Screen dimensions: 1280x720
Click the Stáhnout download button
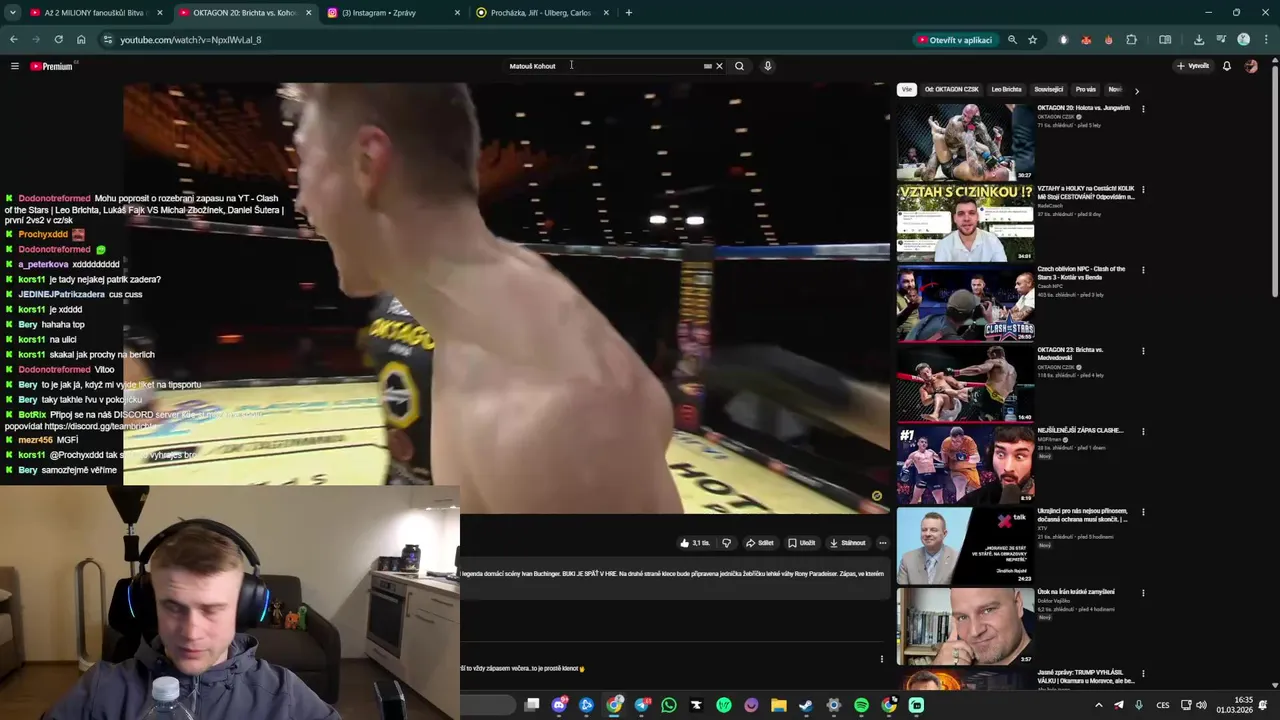tap(847, 543)
